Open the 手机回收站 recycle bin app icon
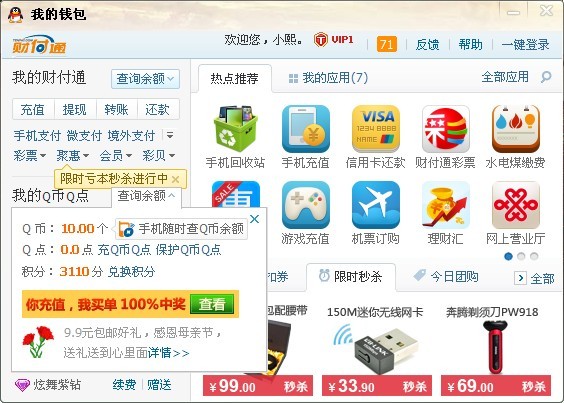The image size is (564, 403). point(235,129)
